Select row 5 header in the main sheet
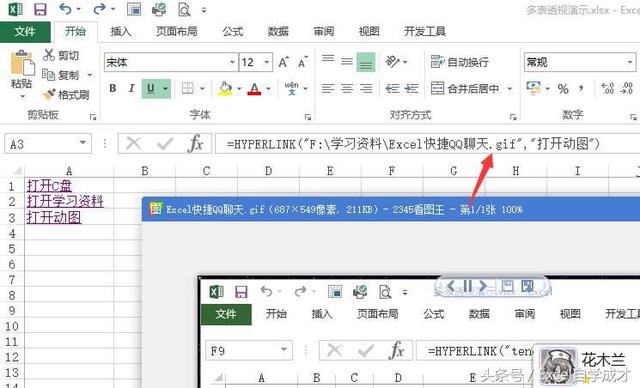 pos(12,248)
